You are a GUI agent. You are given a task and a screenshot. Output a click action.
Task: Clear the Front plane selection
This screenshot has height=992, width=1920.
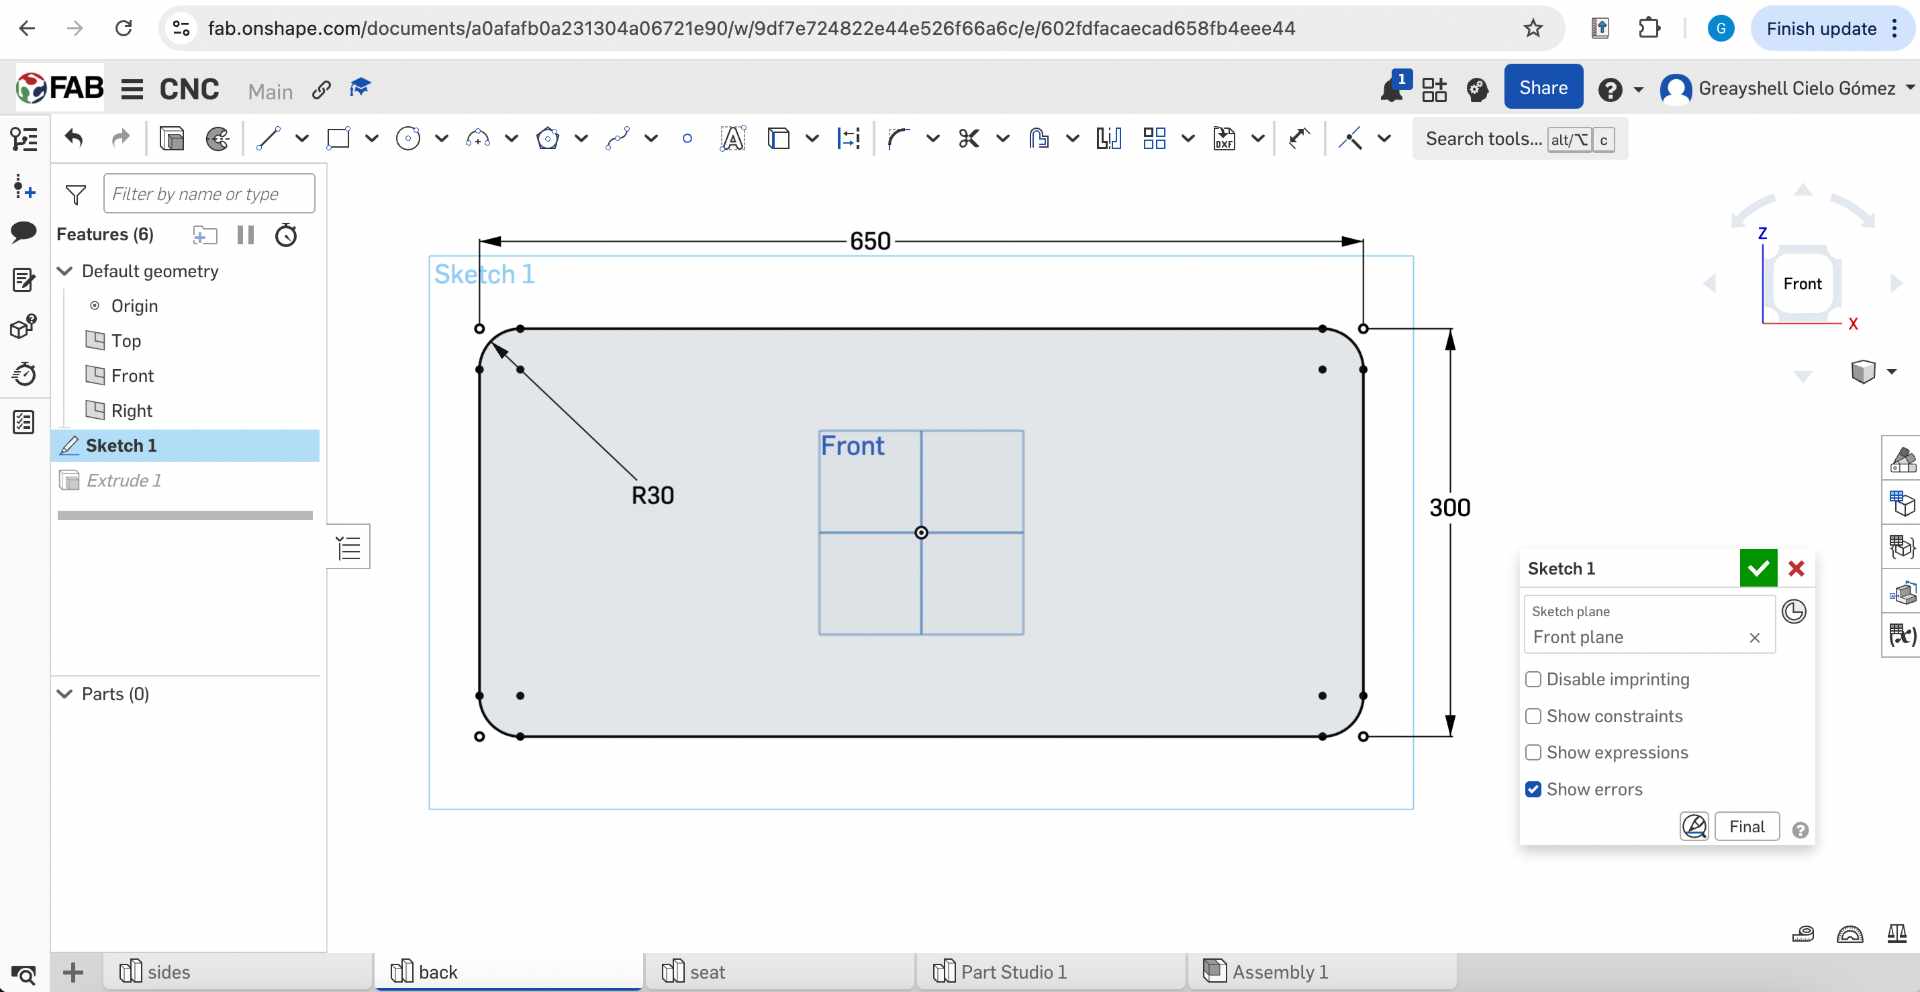[1754, 638]
